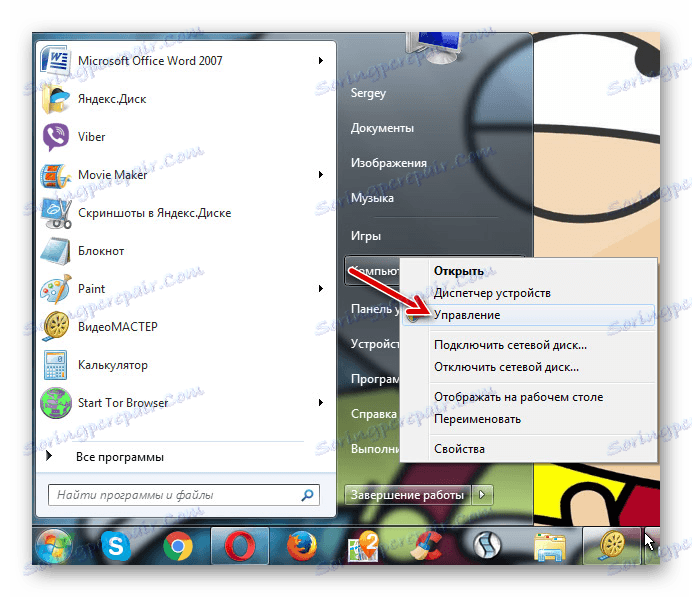Open the shutdown options arrow
Viewport: 692px width, 597px height.
point(482,495)
